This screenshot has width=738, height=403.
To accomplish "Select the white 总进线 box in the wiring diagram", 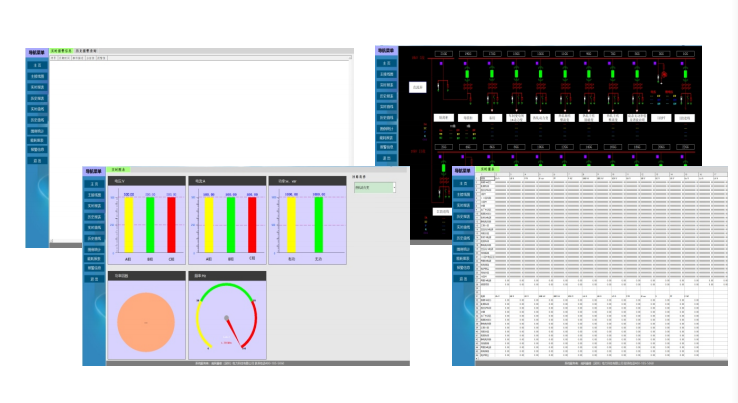I will [x=419, y=88].
